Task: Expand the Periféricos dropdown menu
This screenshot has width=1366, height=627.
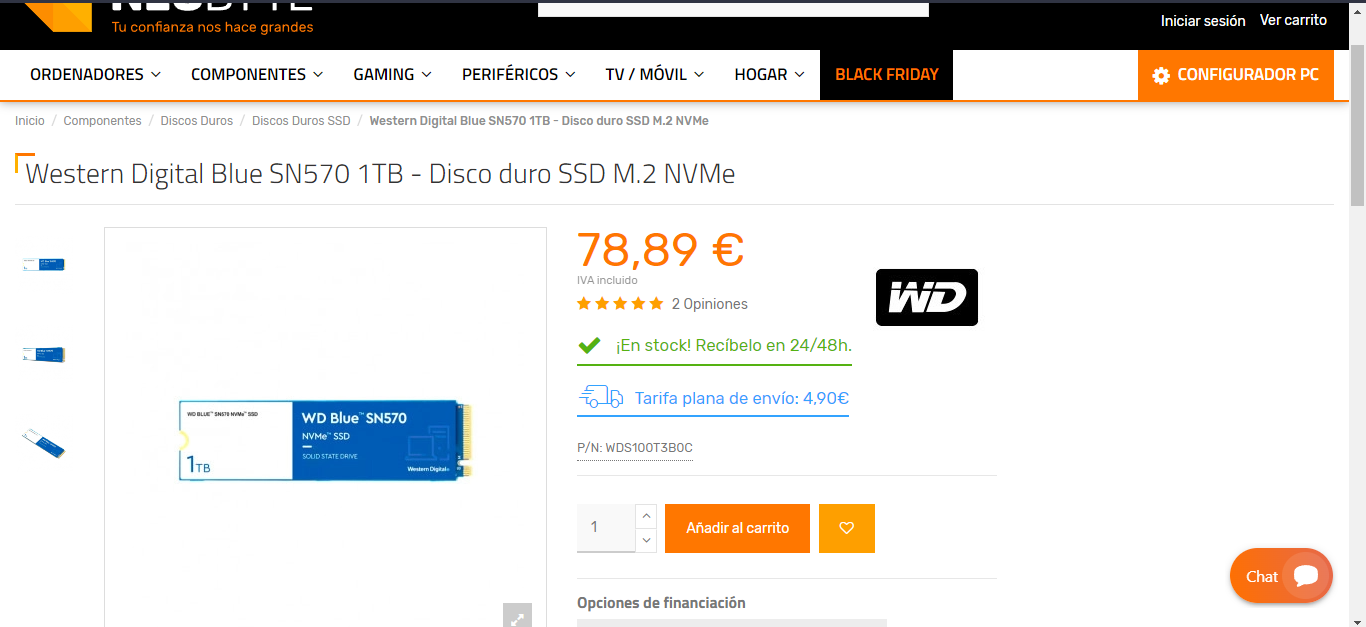Action: point(519,74)
